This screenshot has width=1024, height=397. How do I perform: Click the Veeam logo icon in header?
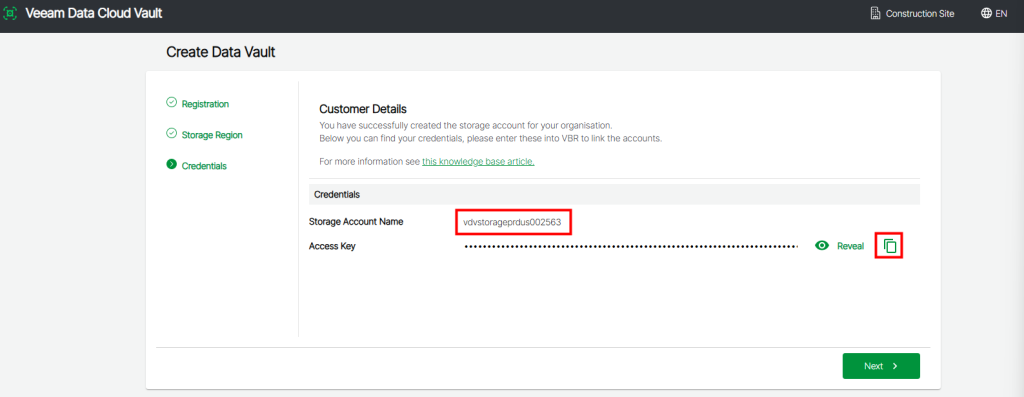click(10, 14)
